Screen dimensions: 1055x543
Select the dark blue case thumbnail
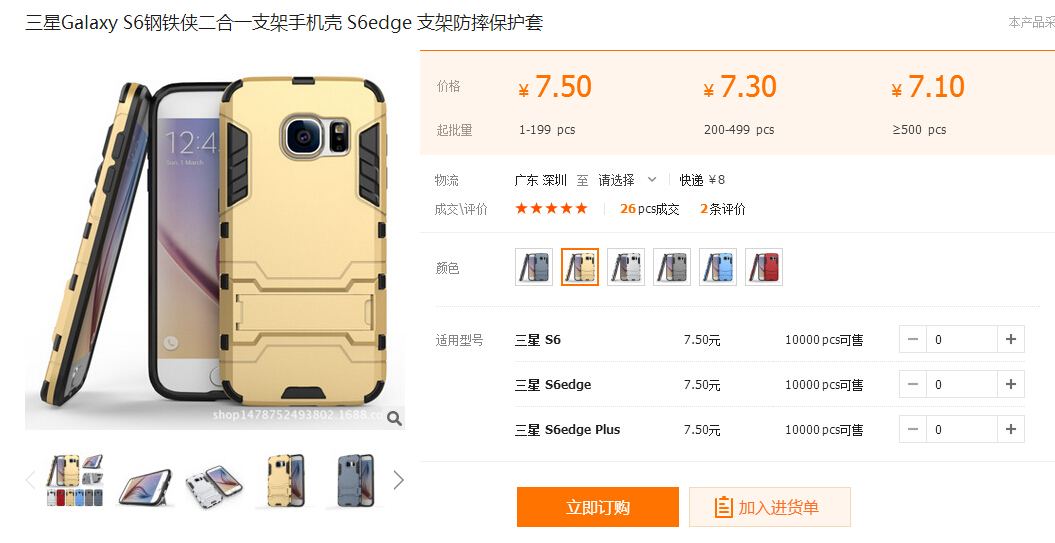354,480
